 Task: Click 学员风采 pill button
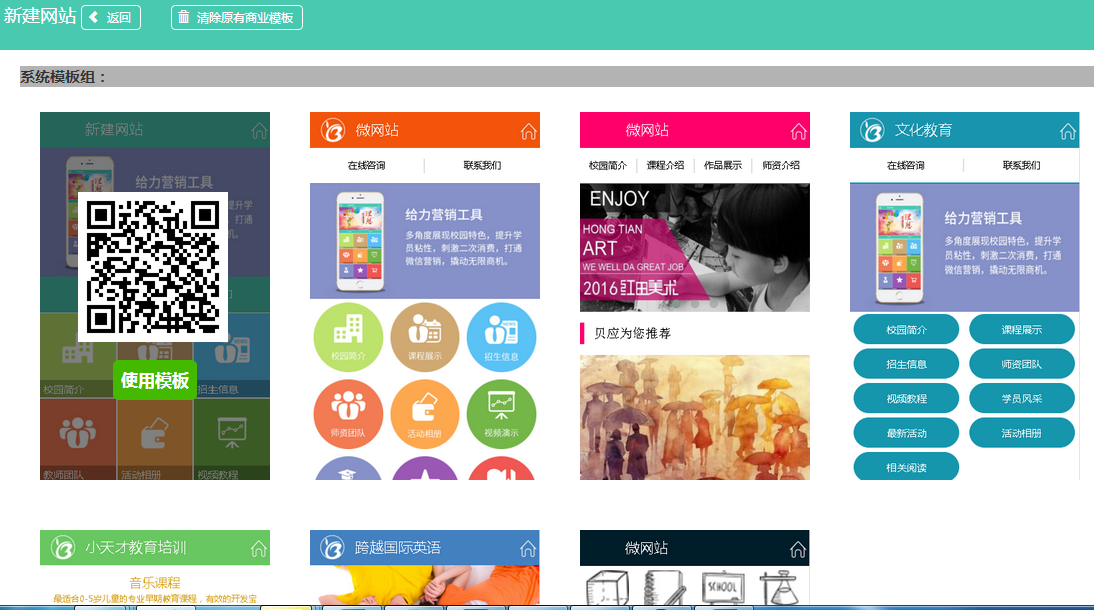pos(1022,398)
